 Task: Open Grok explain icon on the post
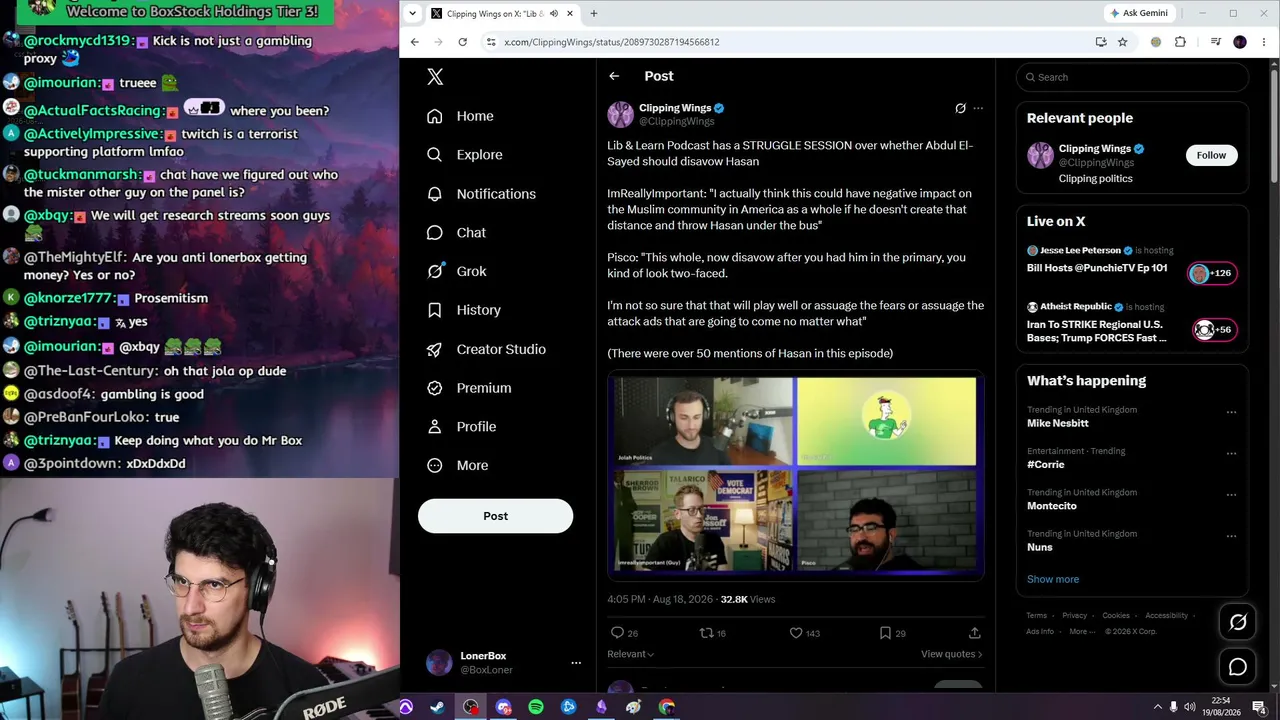tap(960, 108)
